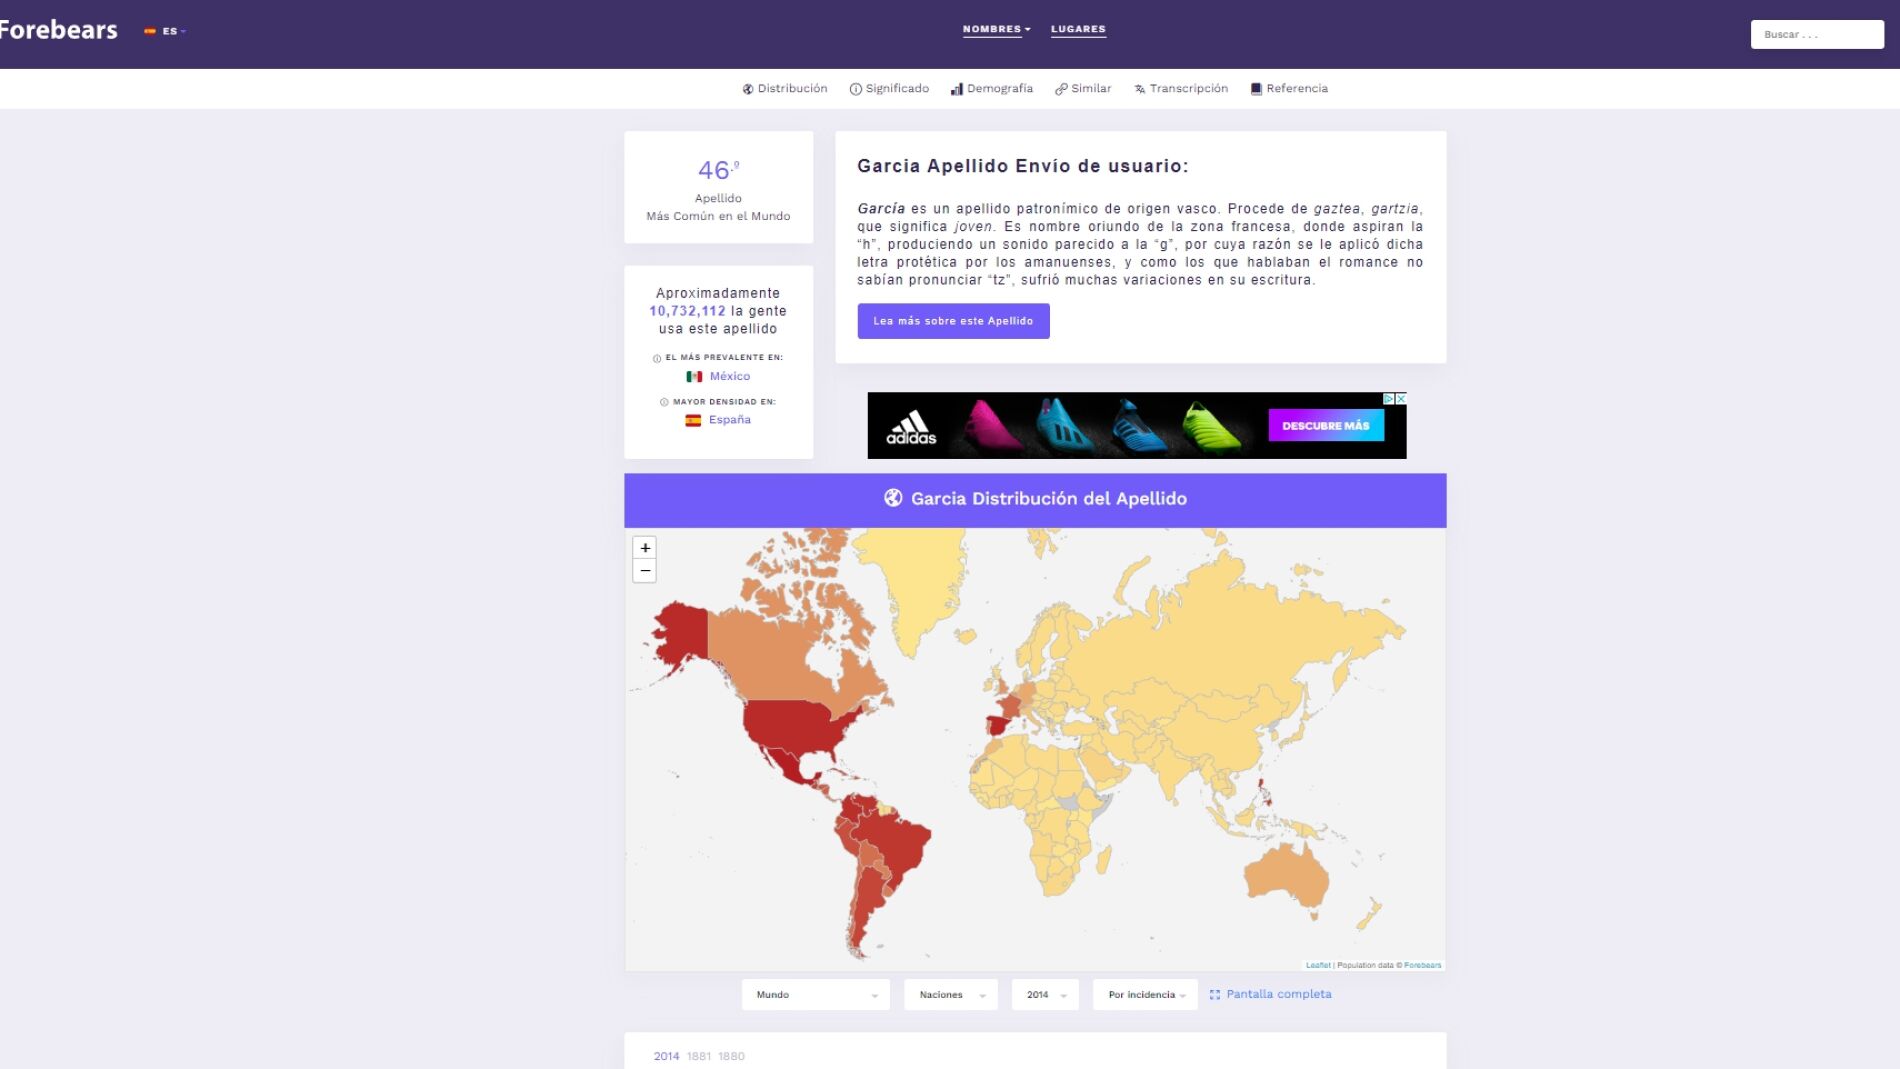Open Demografía bar chart icon
The width and height of the screenshot is (1900, 1069).
(x=957, y=88)
